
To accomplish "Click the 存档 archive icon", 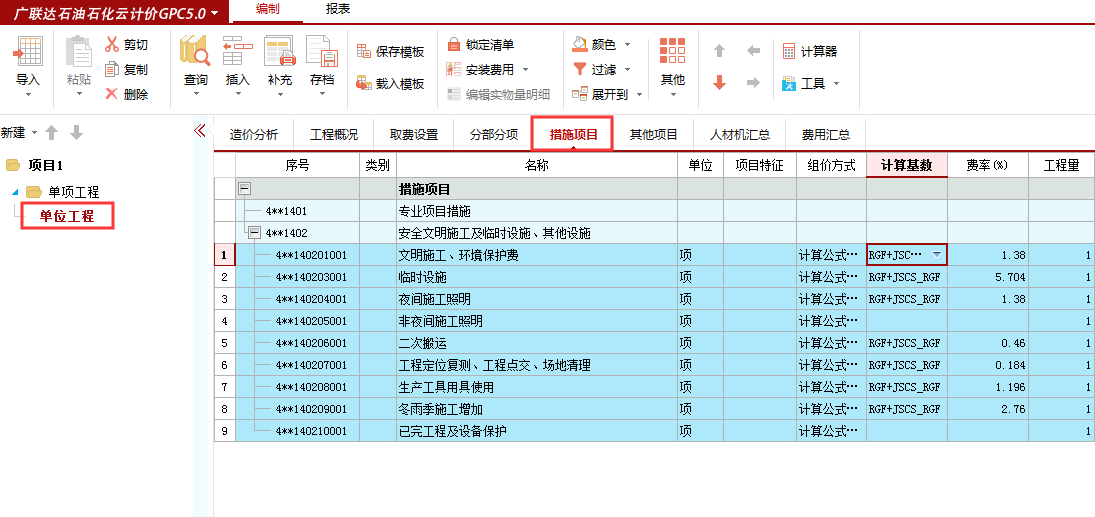I will pos(322,52).
